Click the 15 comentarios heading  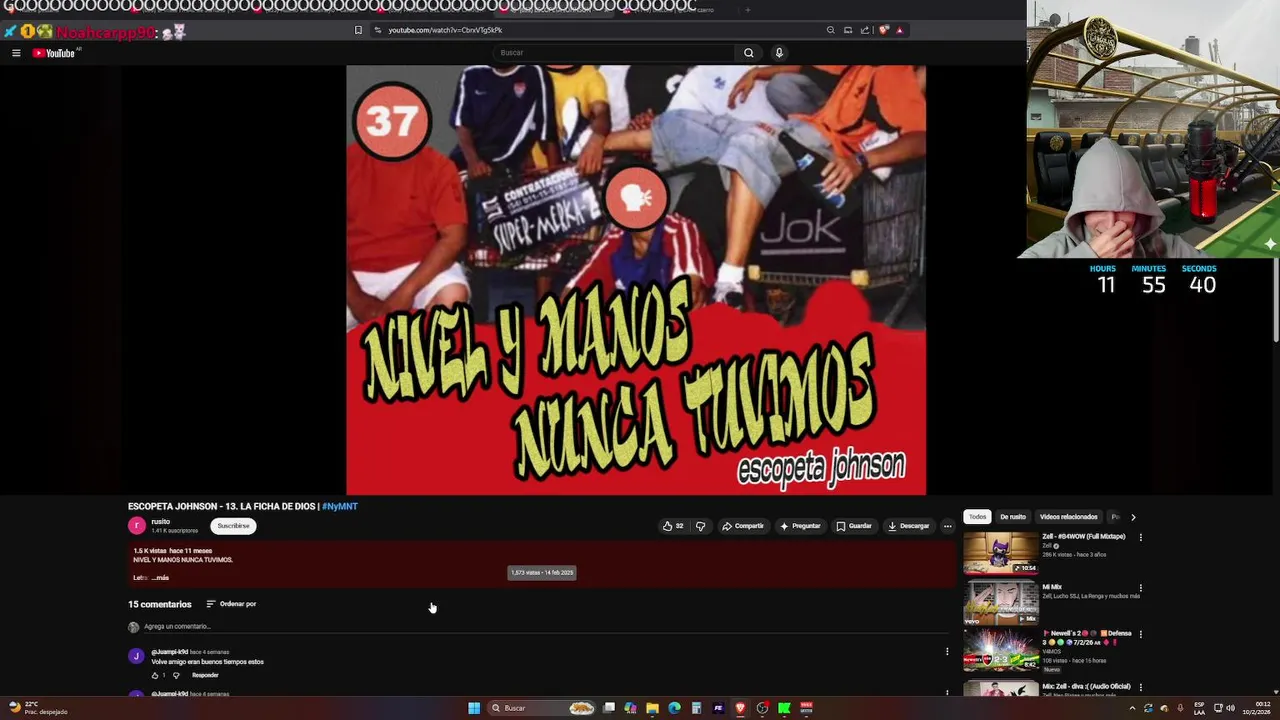pos(159,604)
